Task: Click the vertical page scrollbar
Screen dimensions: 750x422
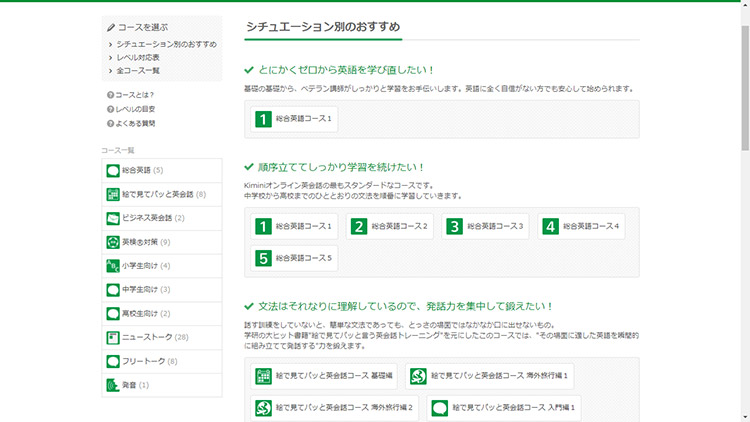Action: (x=744, y=80)
